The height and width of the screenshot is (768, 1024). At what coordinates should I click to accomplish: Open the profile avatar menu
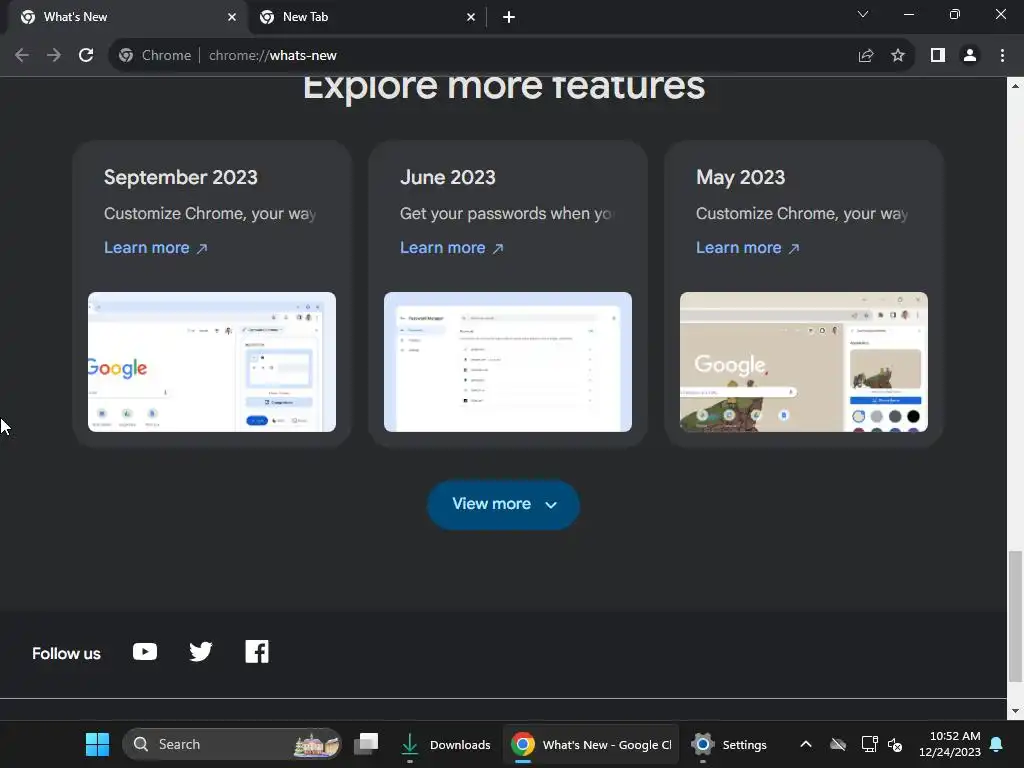[x=970, y=56]
